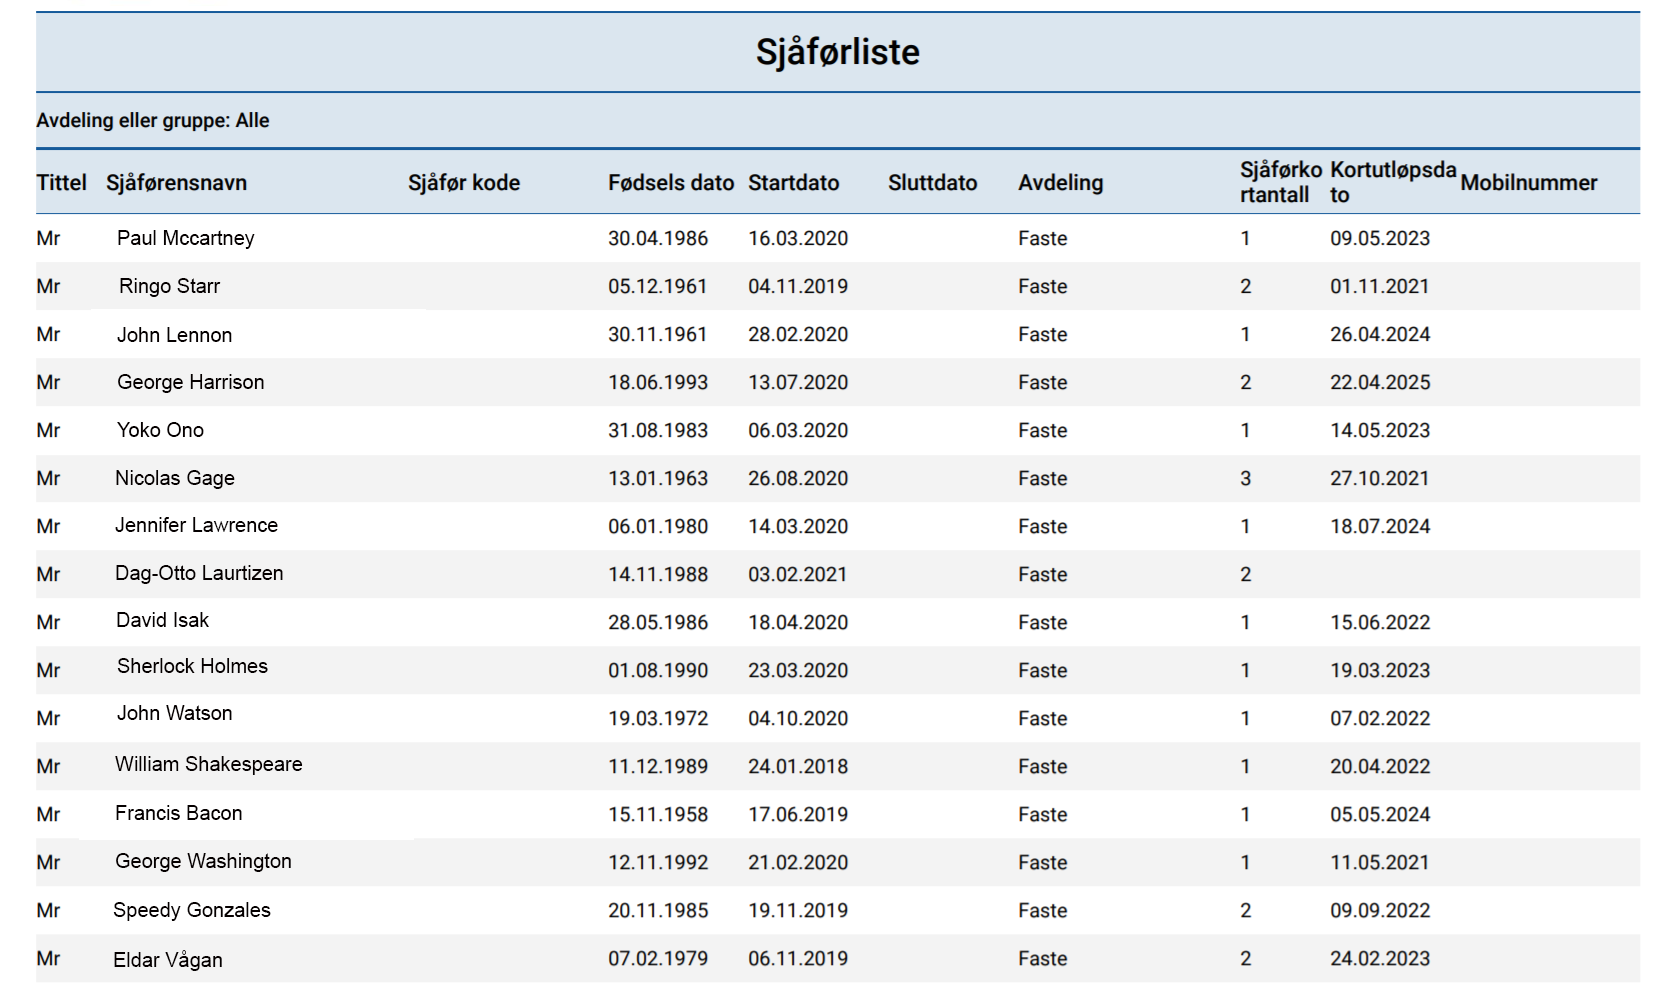Screen dimensions: 1672x1002
Task: Click birth date 18.06.1993
Action: tap(658, 382)
